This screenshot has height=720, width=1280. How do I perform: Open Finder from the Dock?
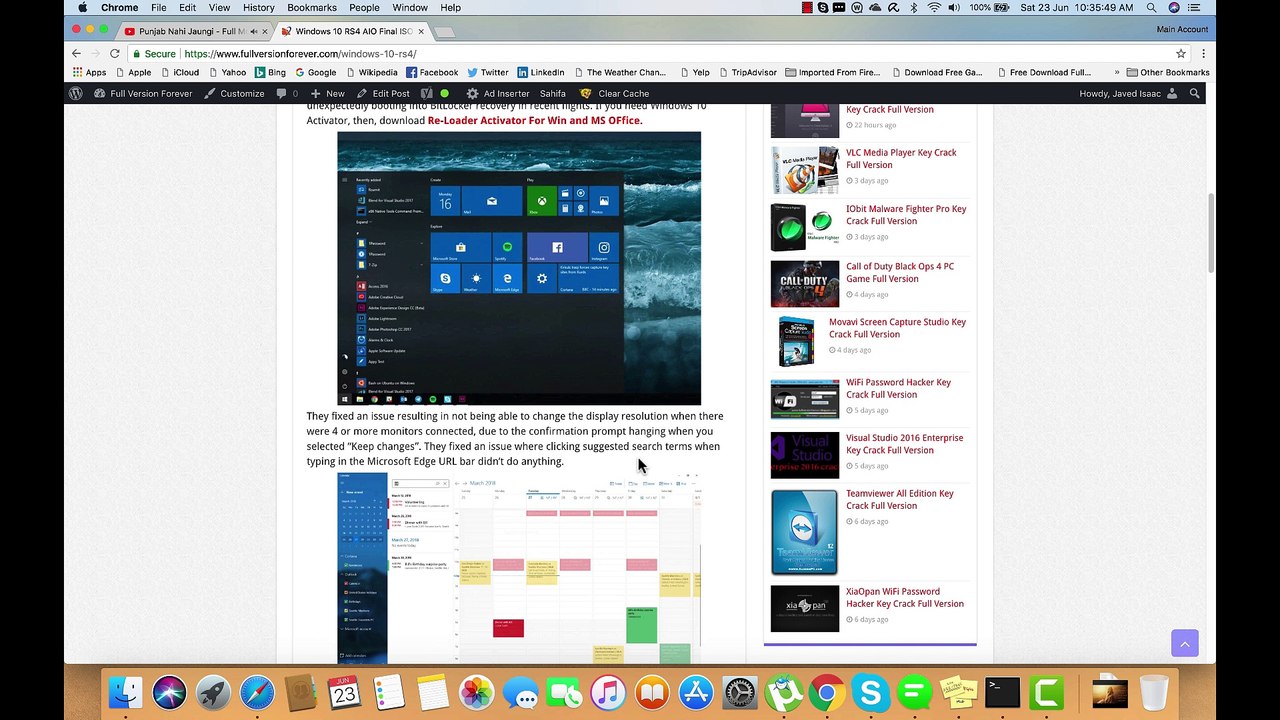(x=126, y=692)
